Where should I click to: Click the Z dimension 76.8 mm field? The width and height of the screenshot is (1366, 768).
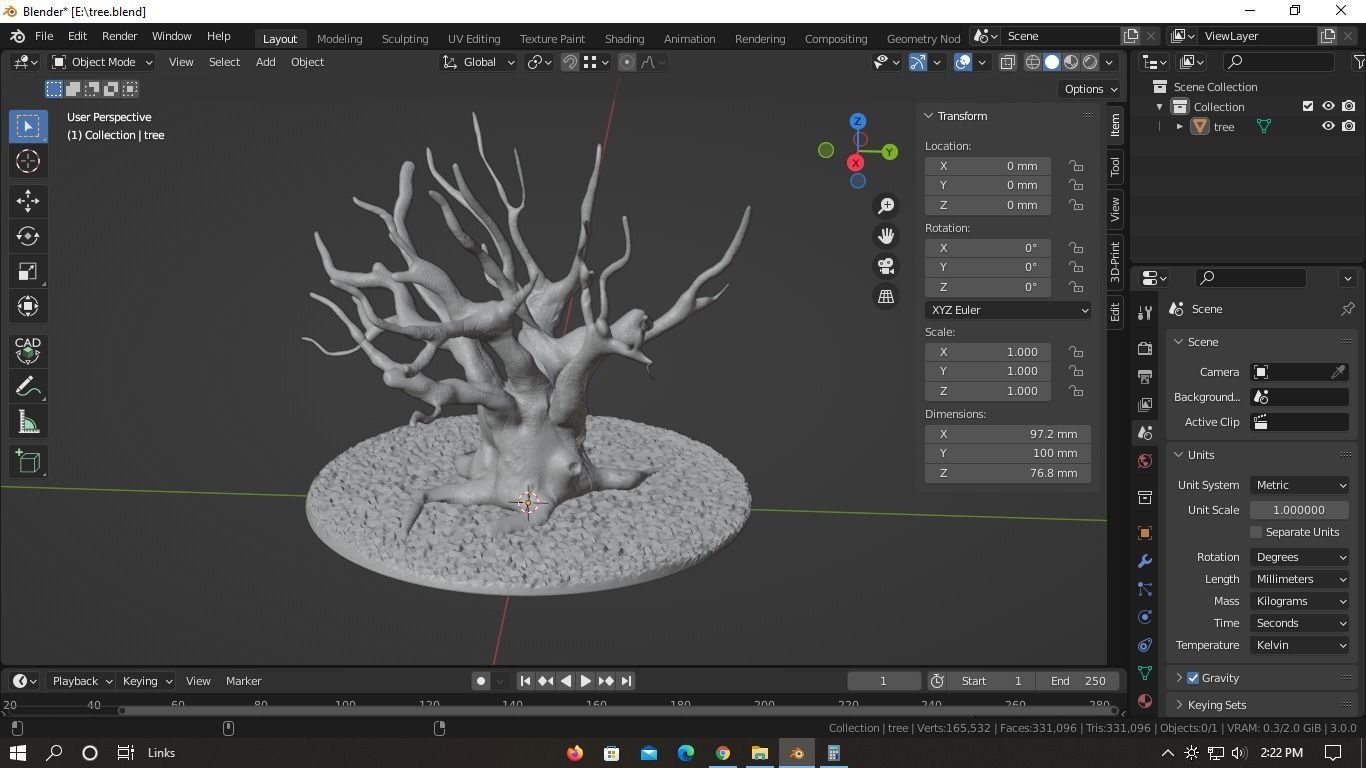coord(1008,473)
